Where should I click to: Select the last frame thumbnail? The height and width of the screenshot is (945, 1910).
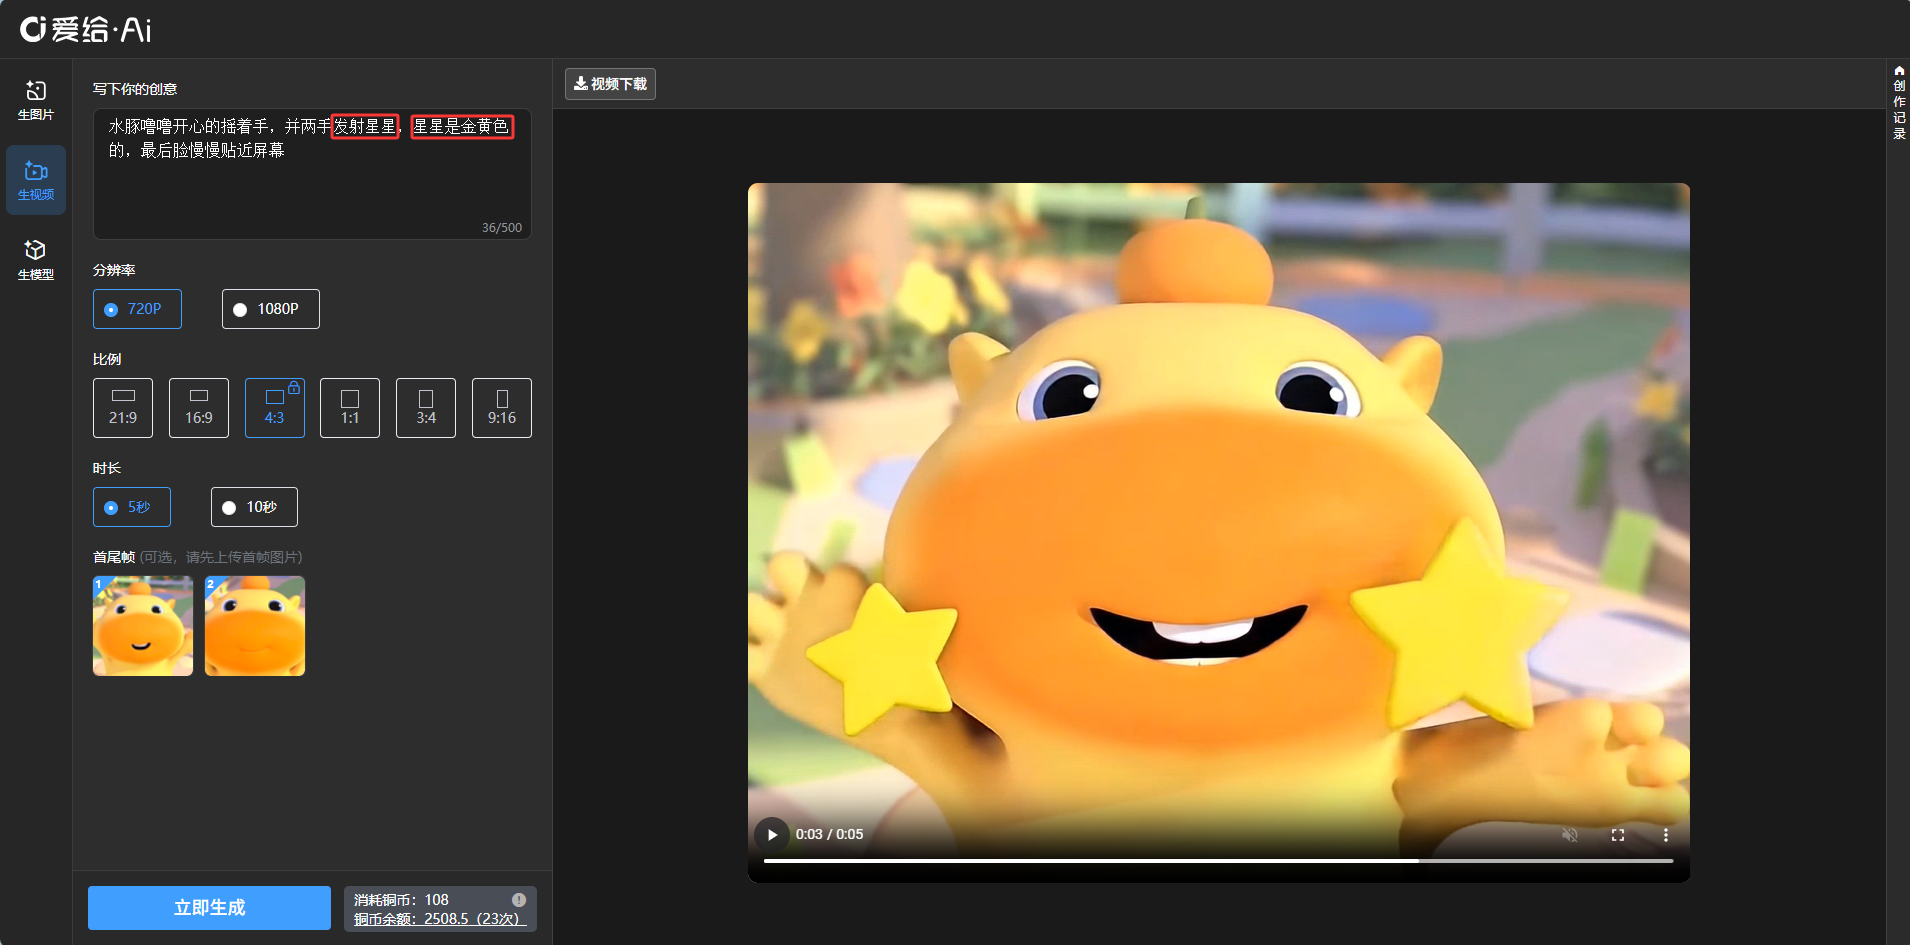pos(255,626)
